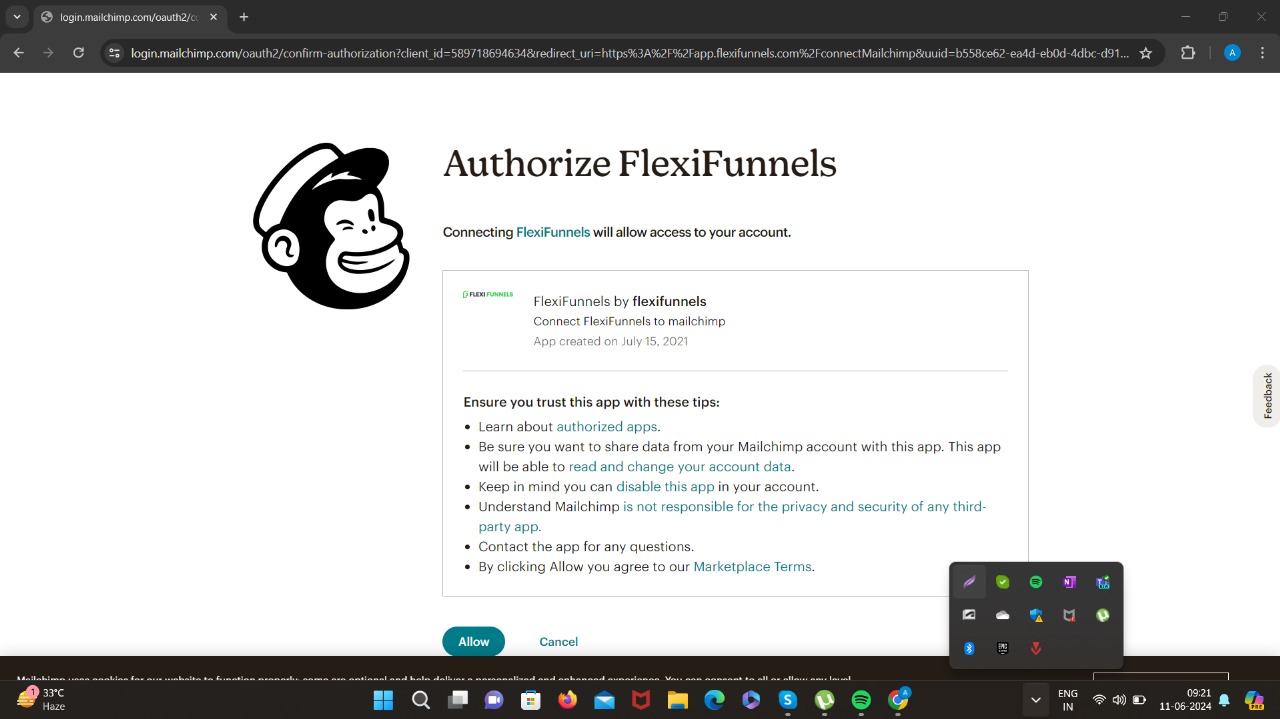This screenshot has height=719, width=1280.
Task: Open the Marketplace Terms link
Action: click(752, 567)
